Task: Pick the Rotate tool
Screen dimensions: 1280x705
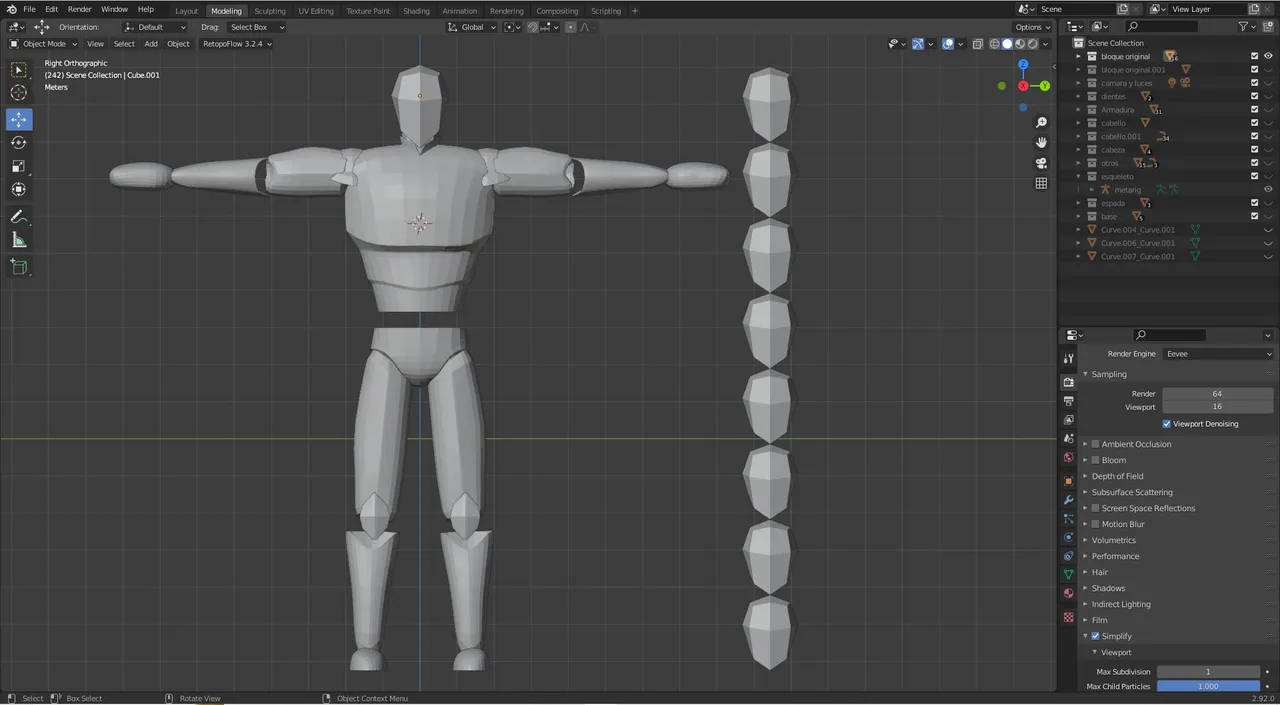Action: pos(19,142)
